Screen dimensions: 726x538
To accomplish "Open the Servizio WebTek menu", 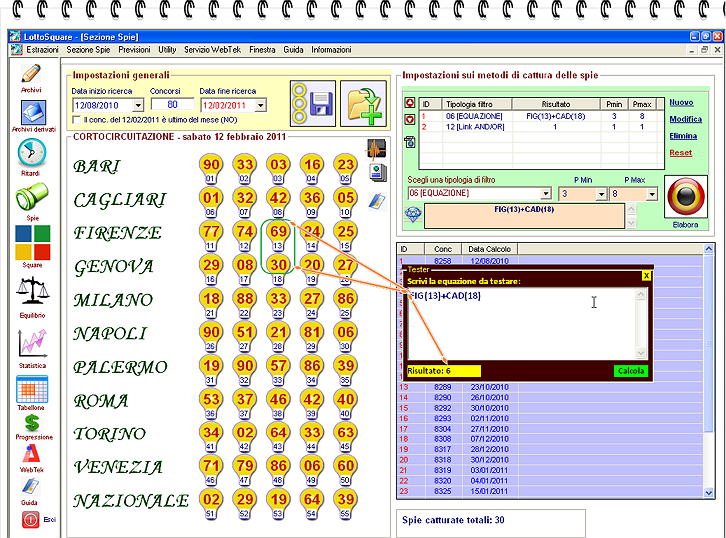I will [212, 50].
